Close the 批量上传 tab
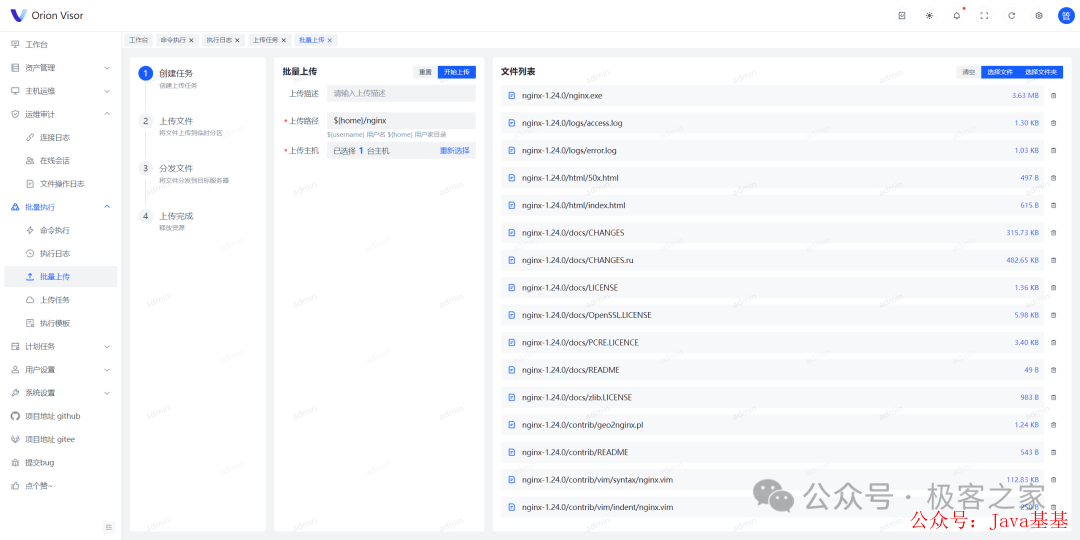This screenshot has width=1080, height=540. [330, 40]
